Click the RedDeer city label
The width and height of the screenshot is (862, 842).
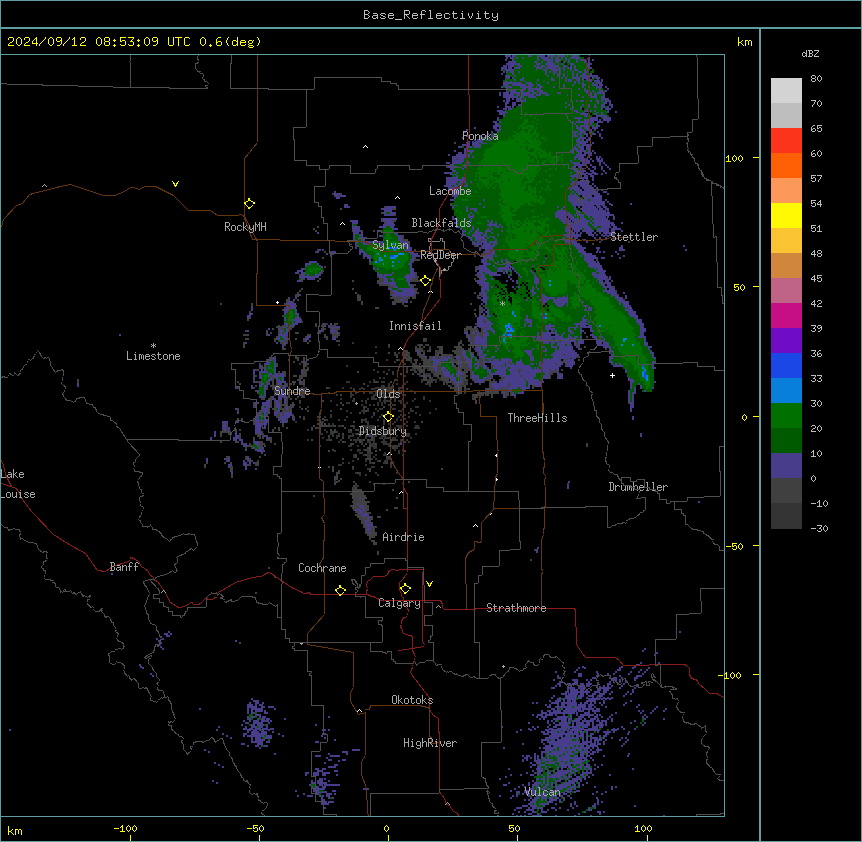point(440,255)
